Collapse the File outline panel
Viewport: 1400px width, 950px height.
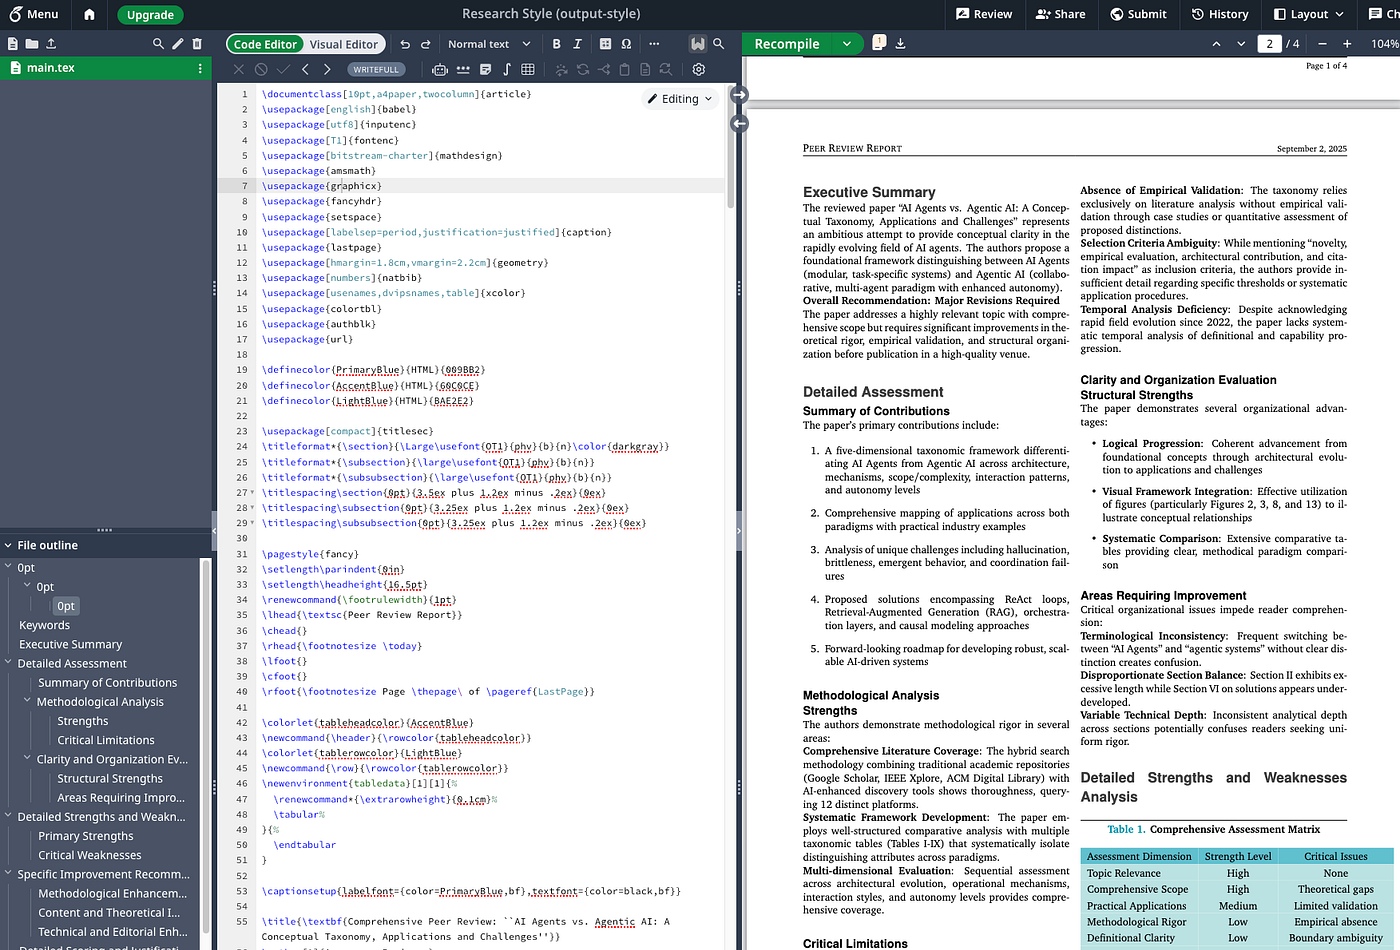click(8, 546)
